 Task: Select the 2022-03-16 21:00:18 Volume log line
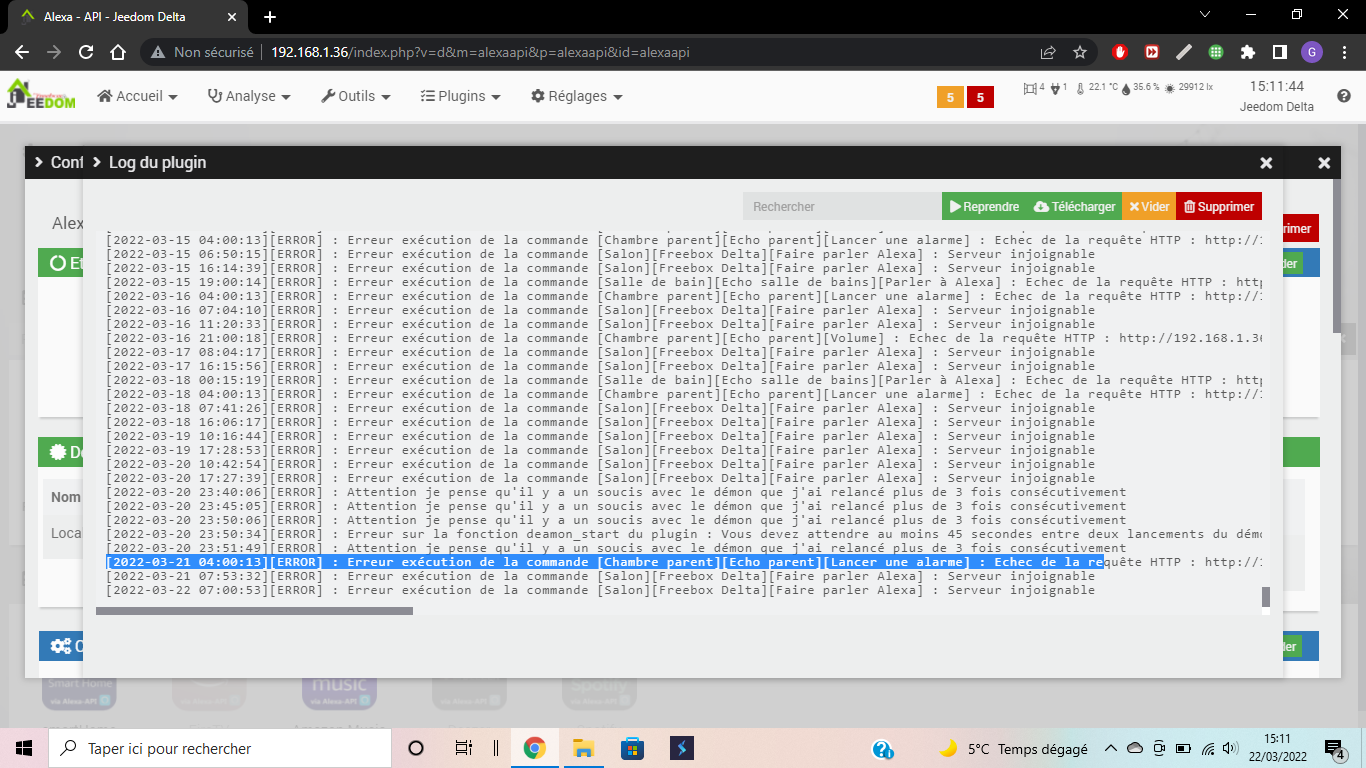click(x=684, y=338)
